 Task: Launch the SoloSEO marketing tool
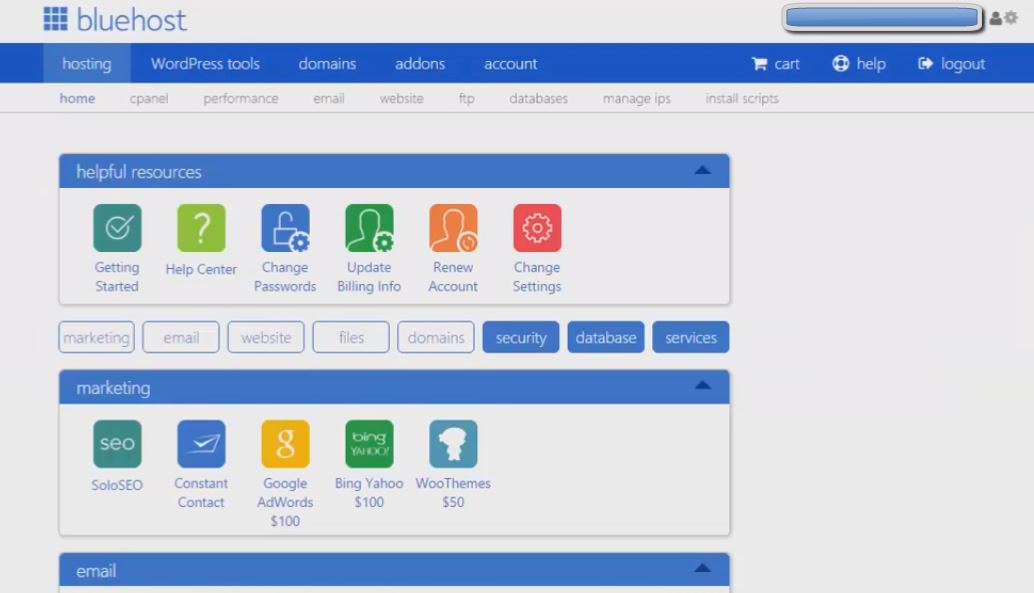[117, 444]
